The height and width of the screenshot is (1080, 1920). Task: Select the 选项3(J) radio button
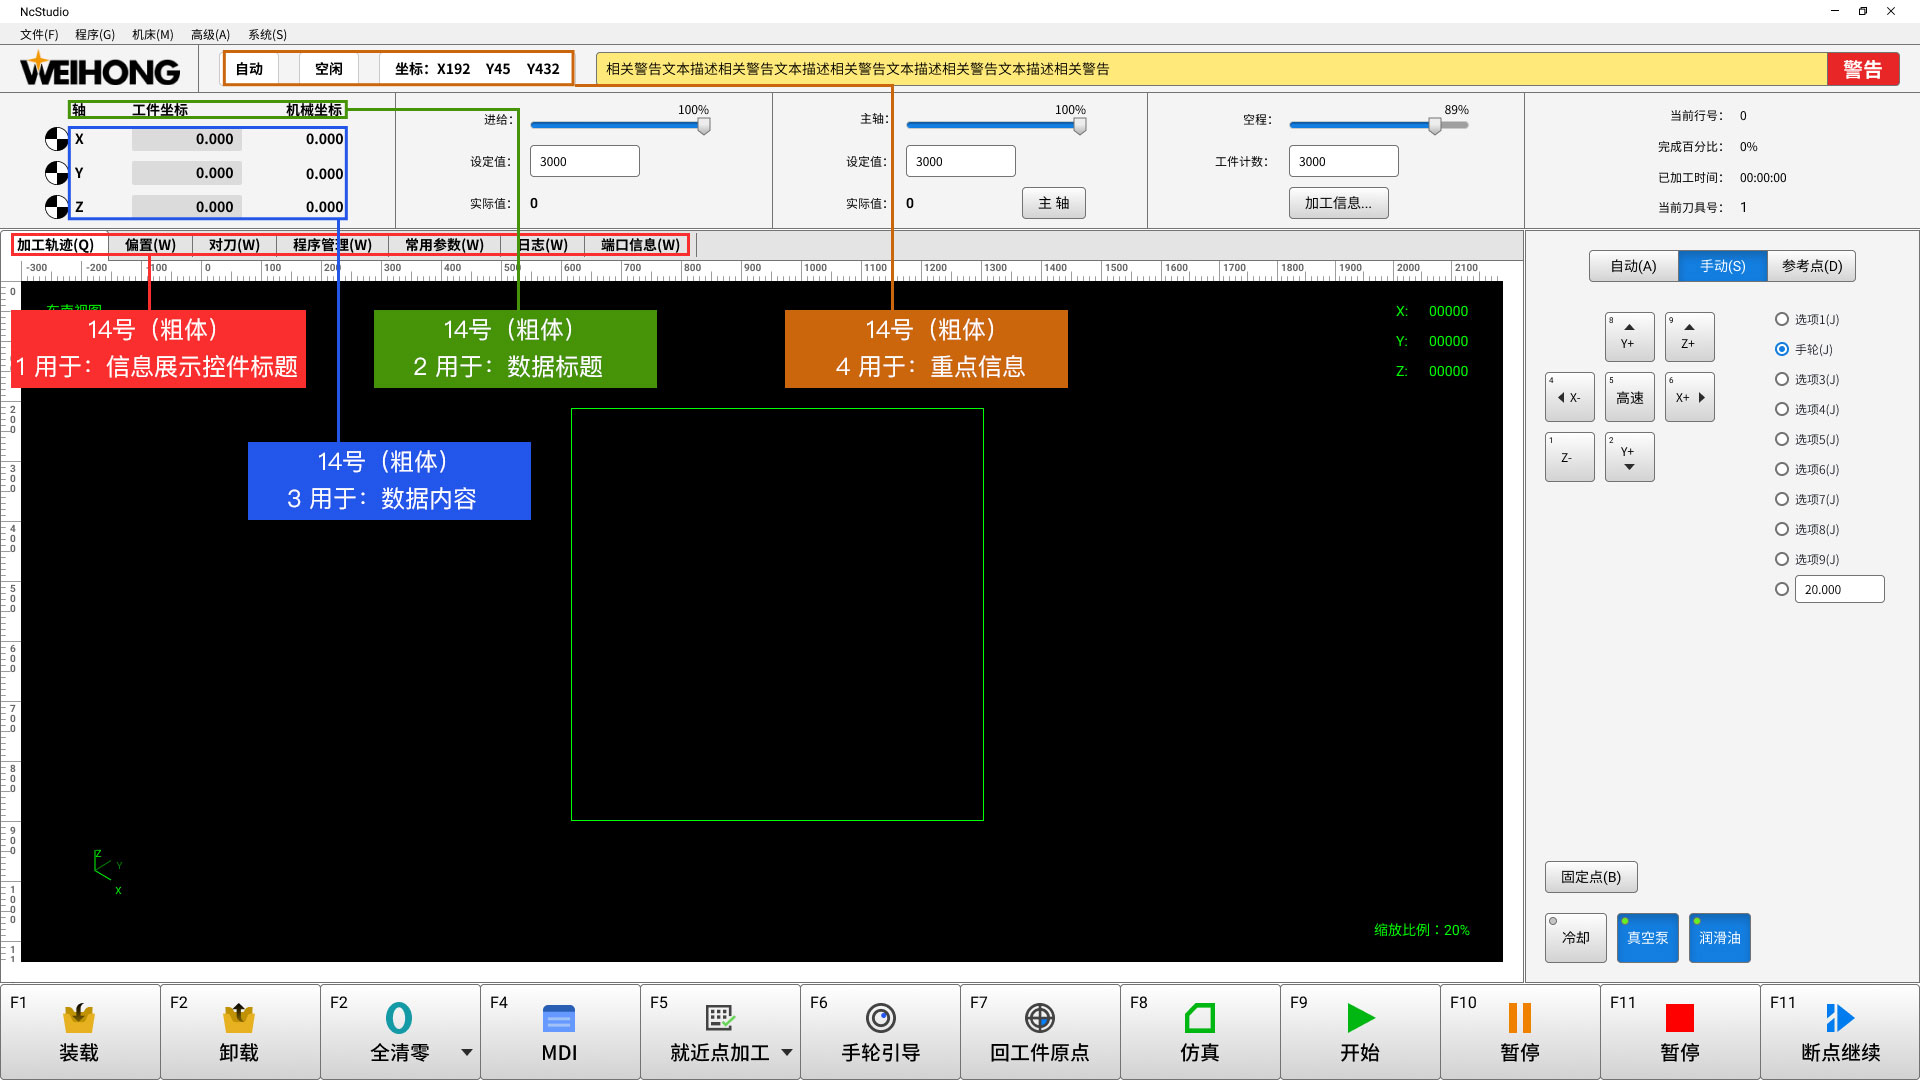pos(1781,379)
